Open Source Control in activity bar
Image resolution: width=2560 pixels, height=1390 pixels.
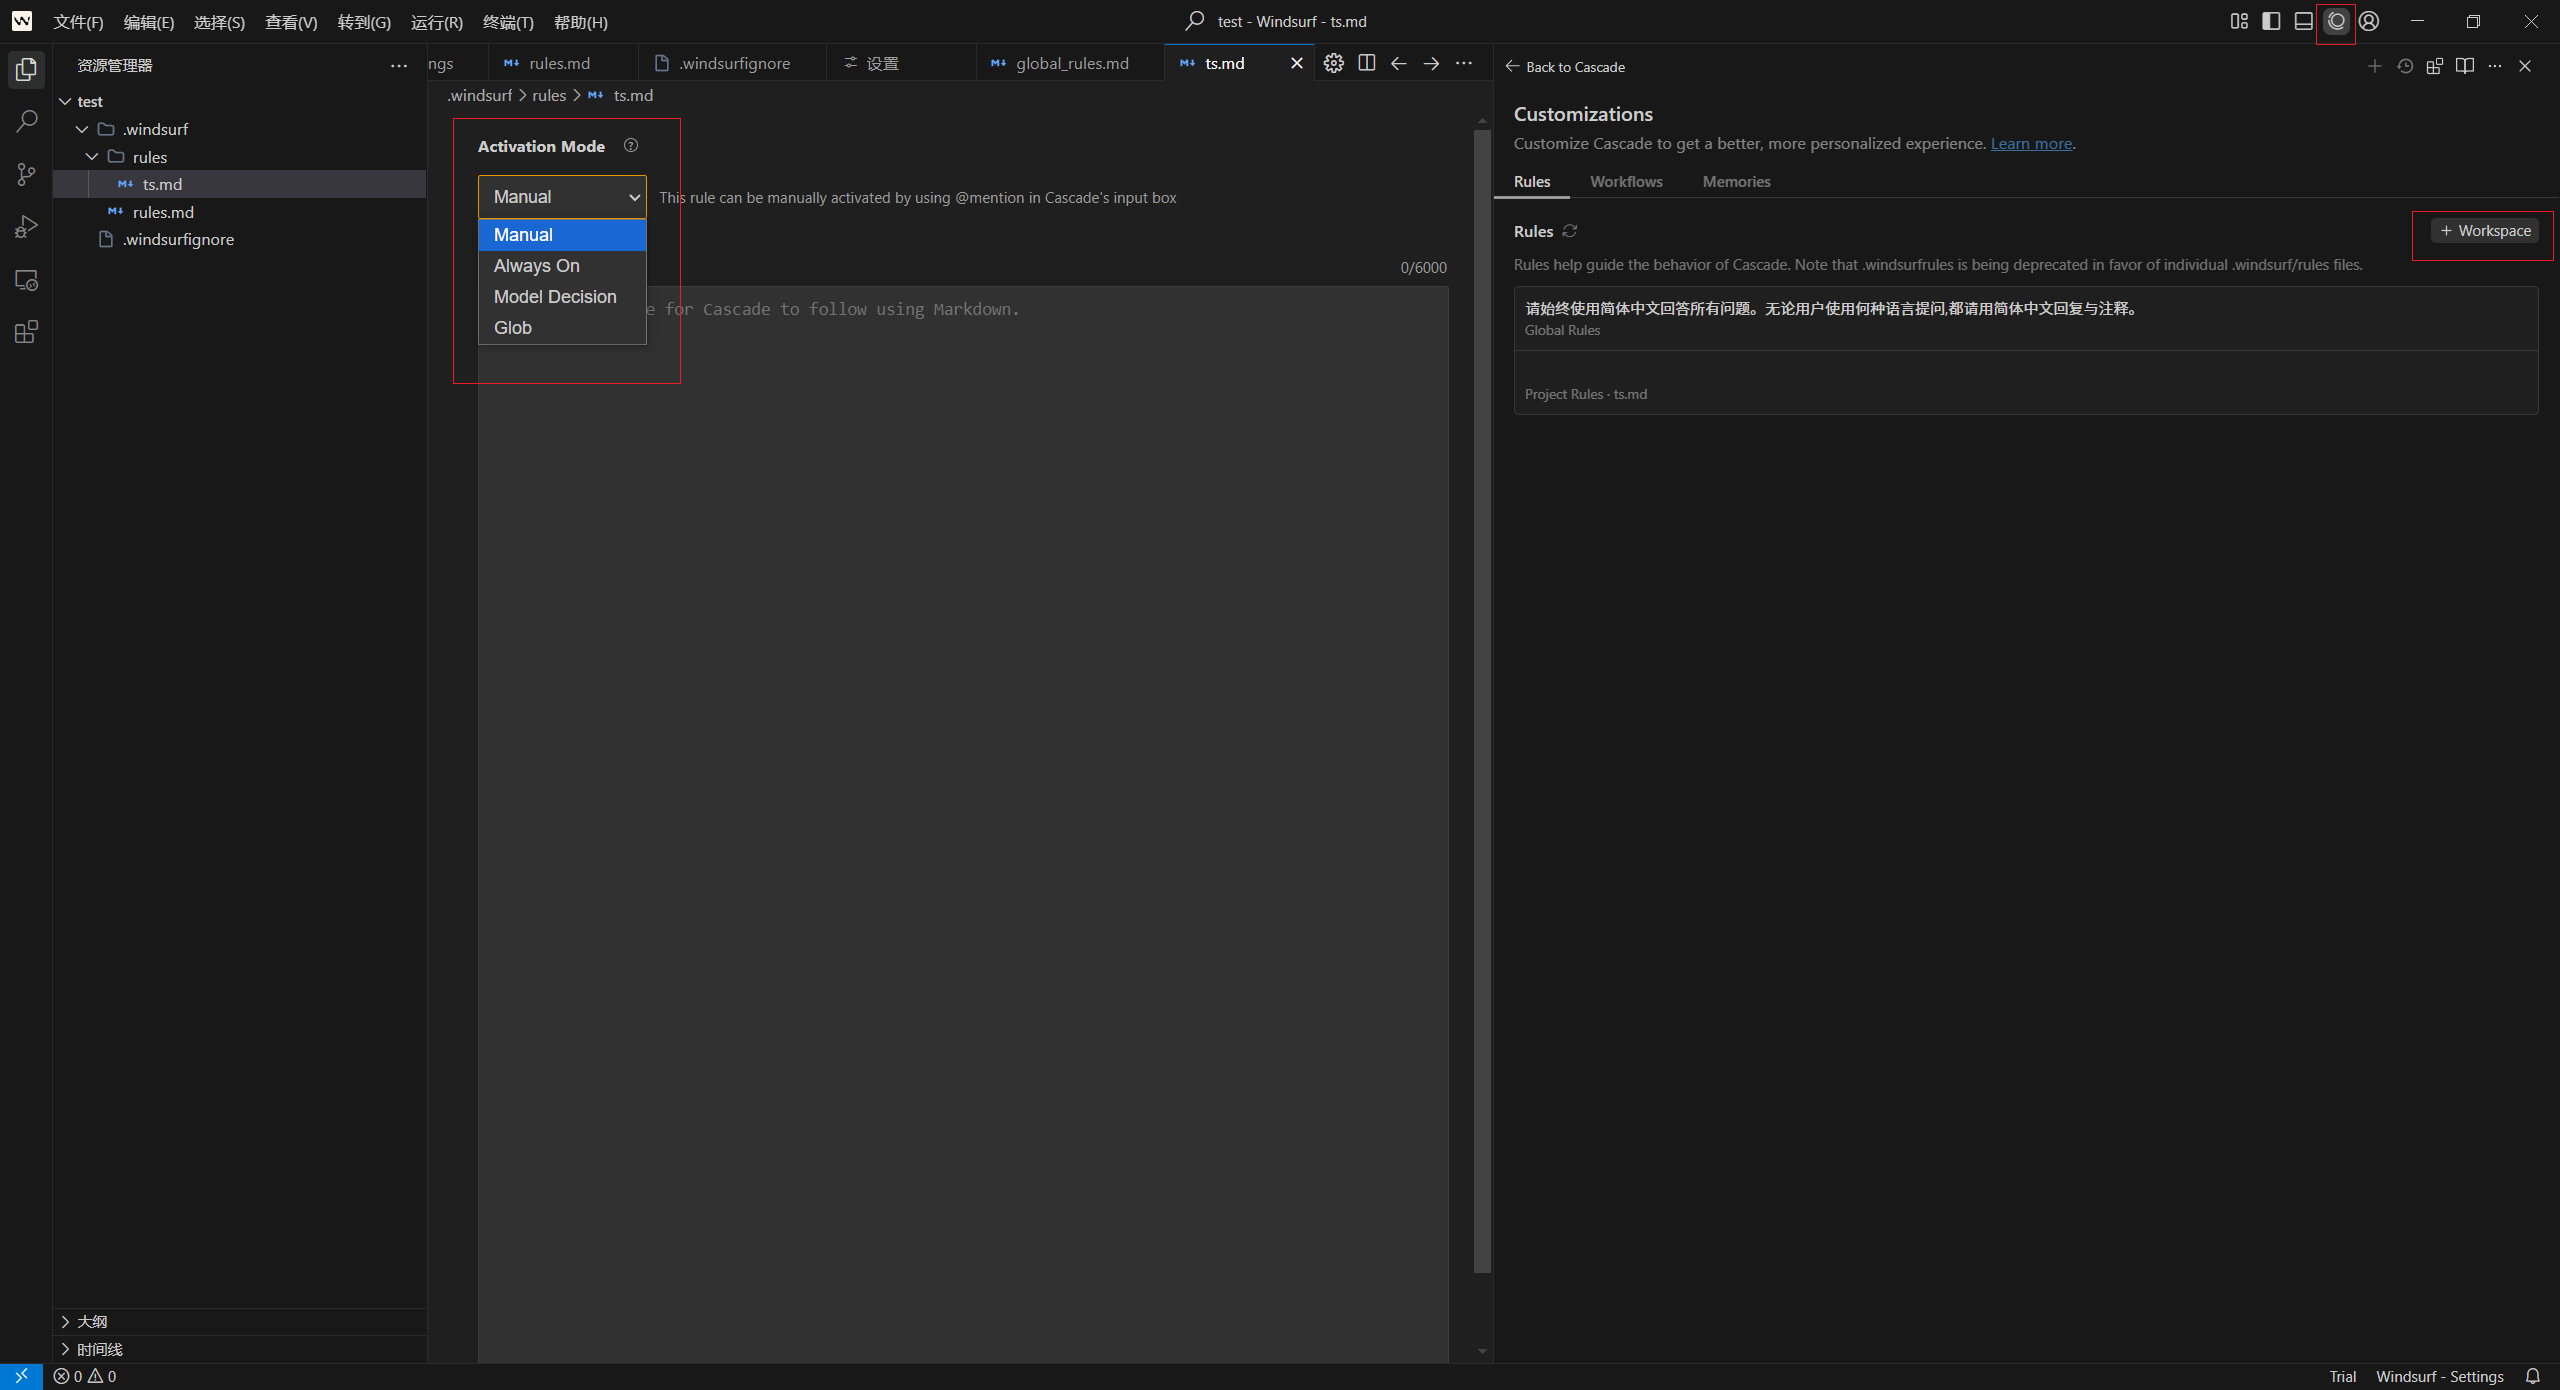click(27, 175)
